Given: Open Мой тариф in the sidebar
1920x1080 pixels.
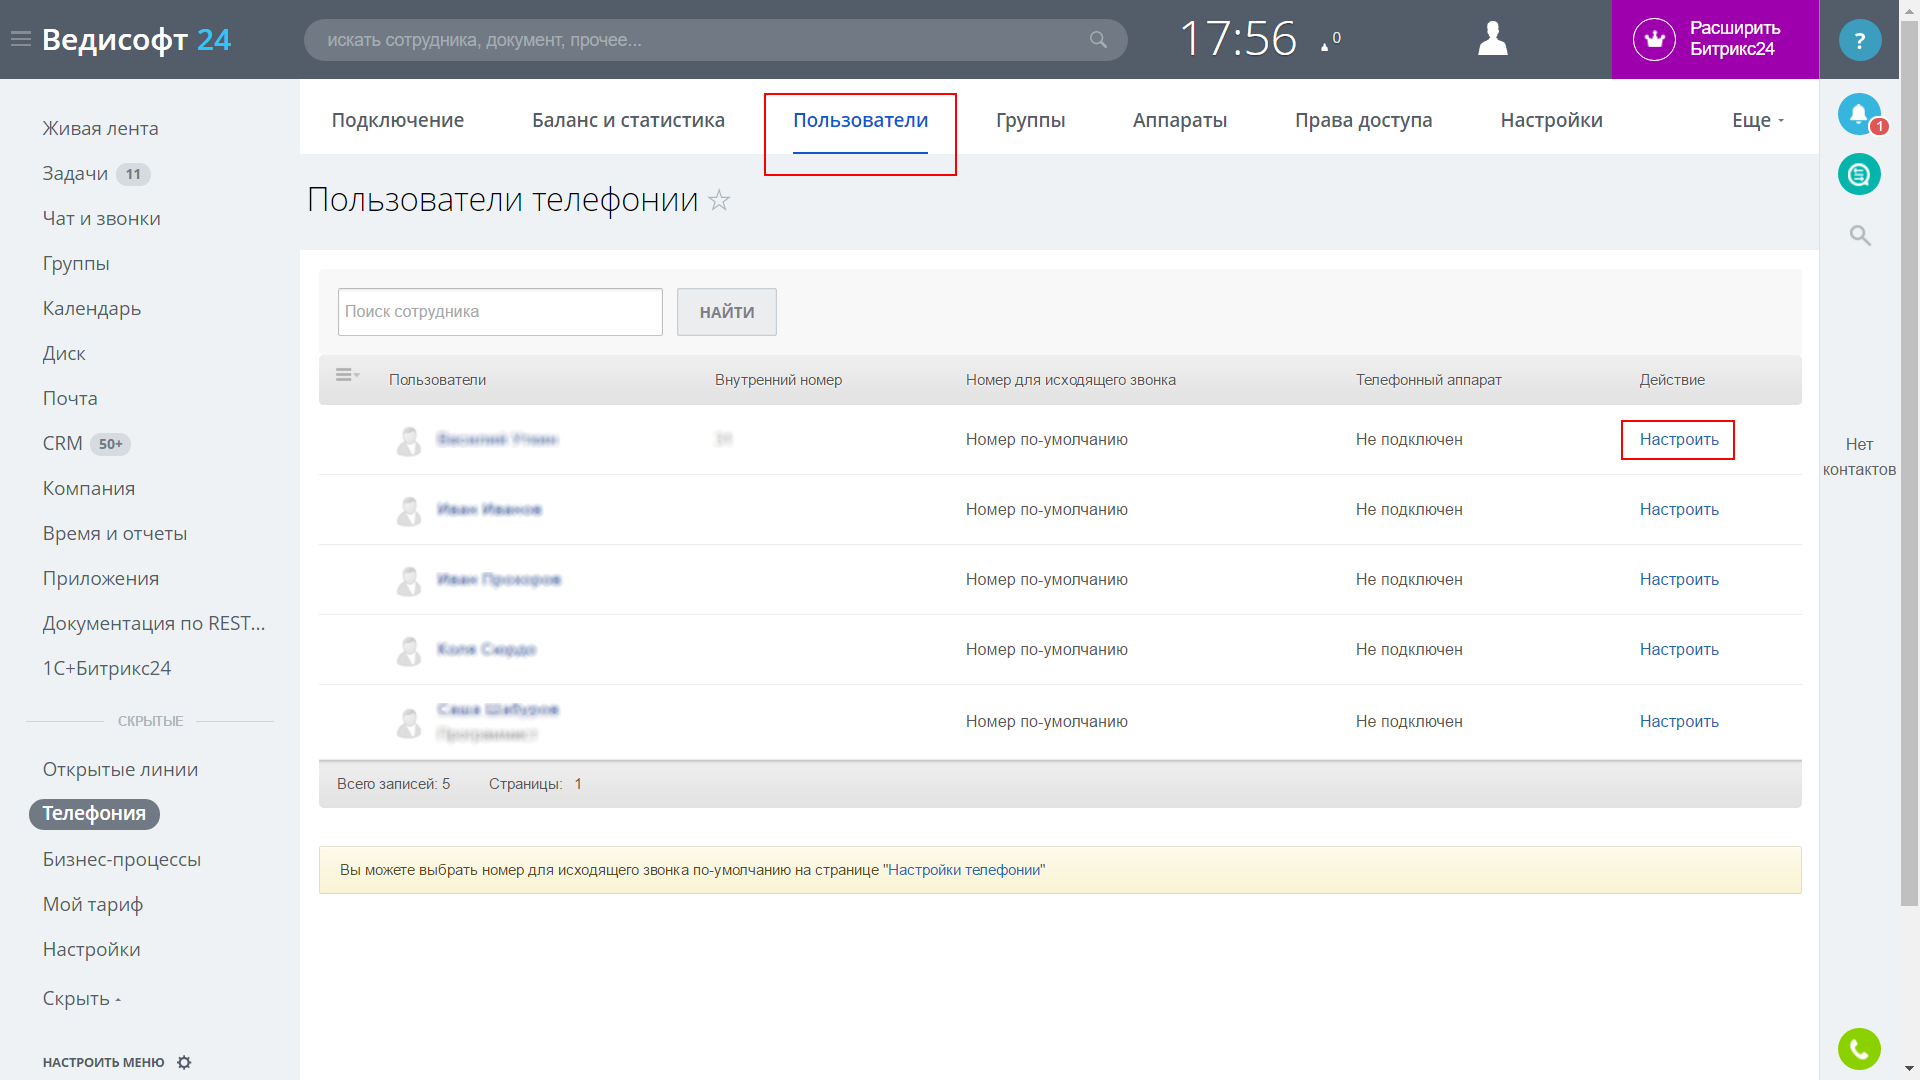Looking at the screenshot, I should click(x=92, y=904).
